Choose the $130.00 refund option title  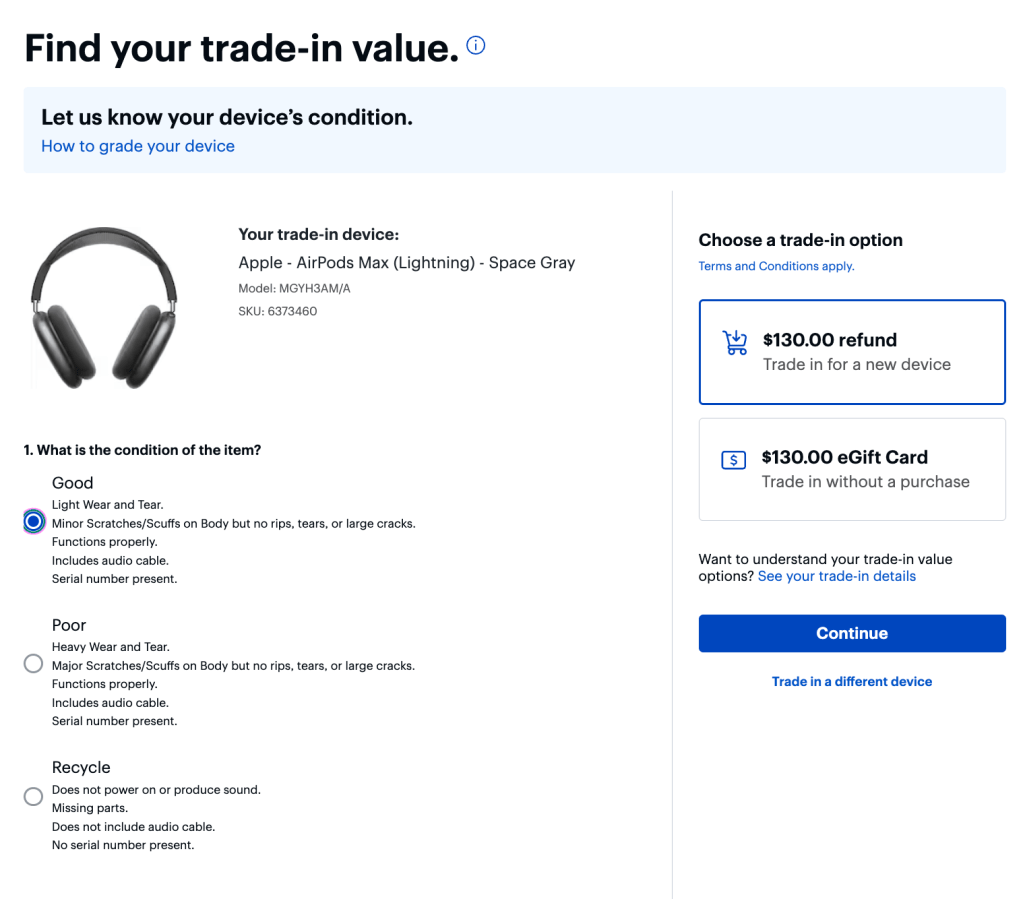[x=830, y=340]
